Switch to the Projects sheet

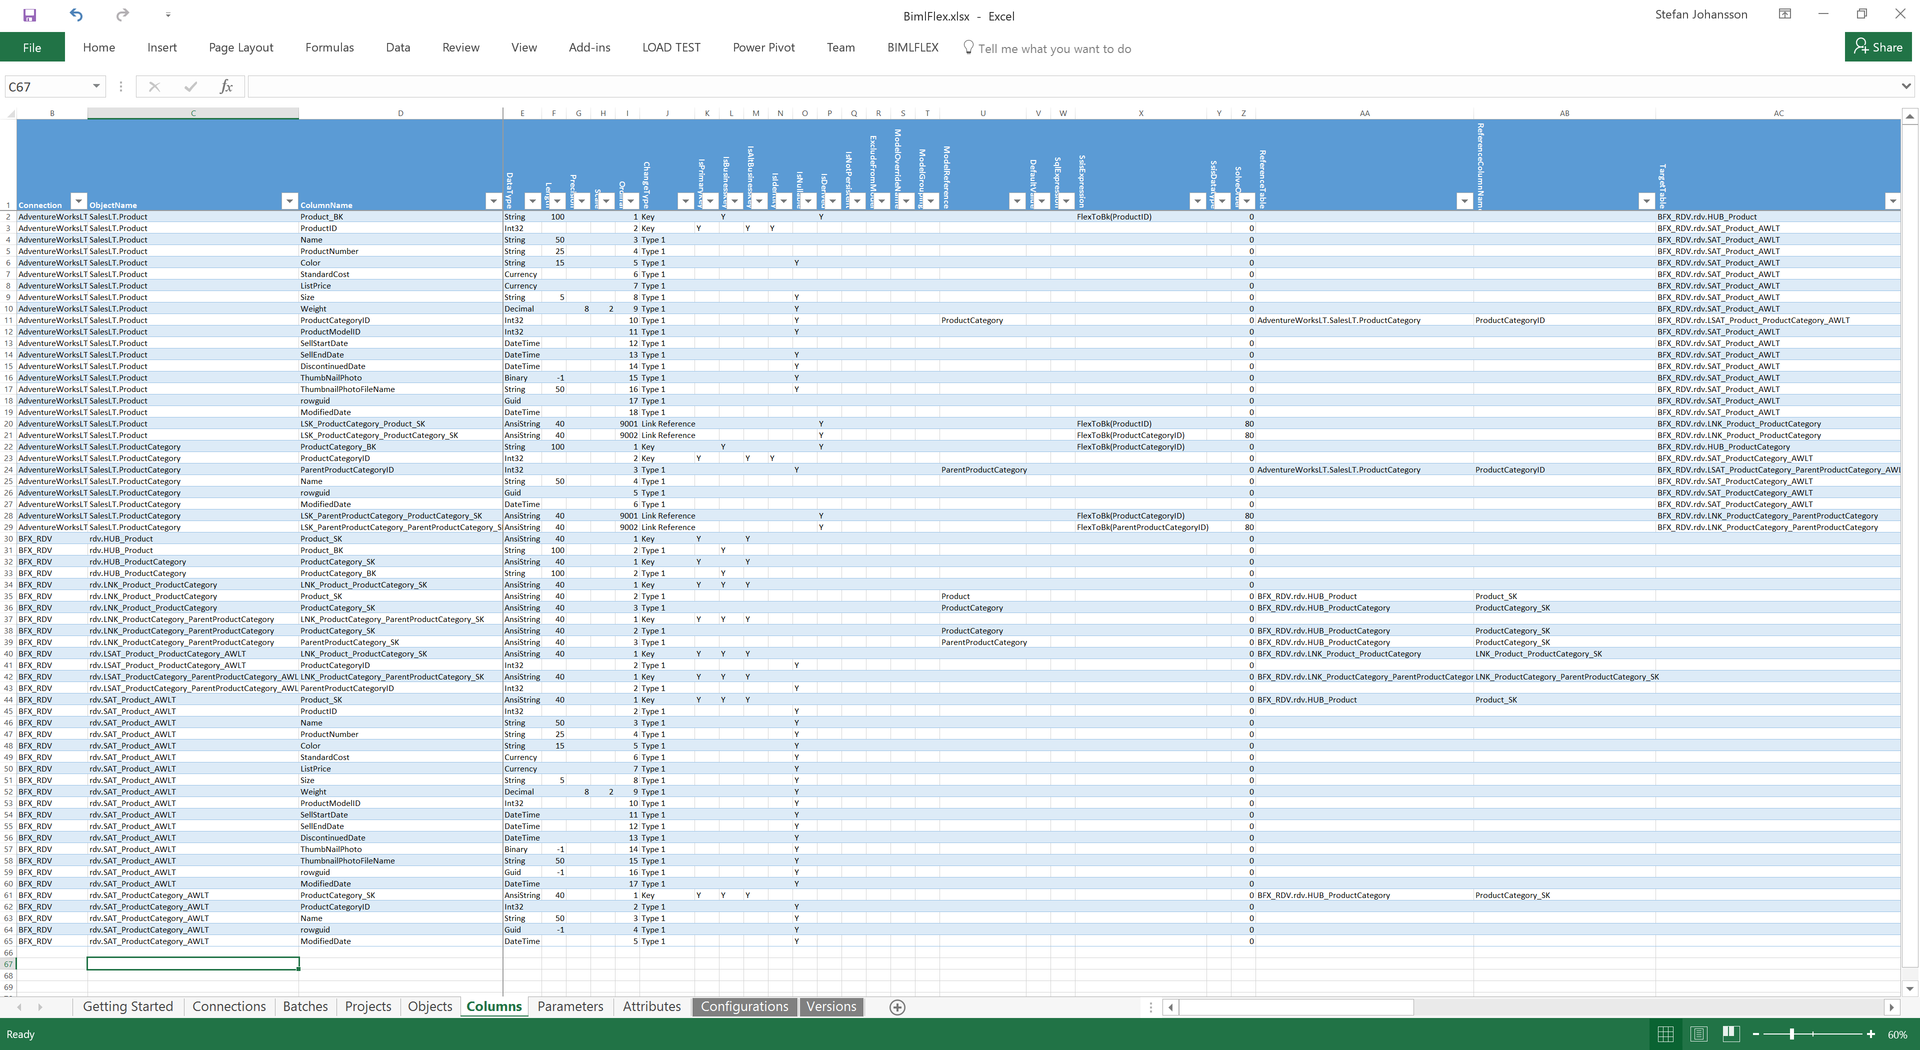368,1007
